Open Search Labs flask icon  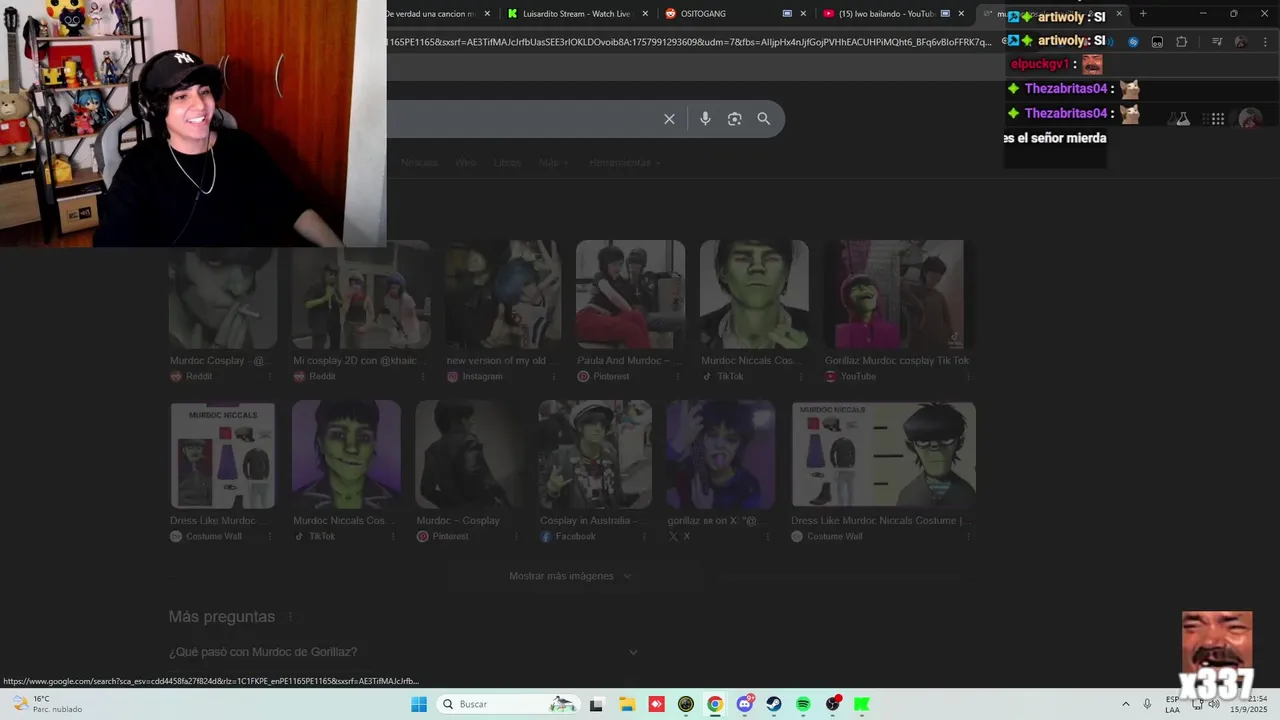pyautogui.click(x=1182, y=119)
